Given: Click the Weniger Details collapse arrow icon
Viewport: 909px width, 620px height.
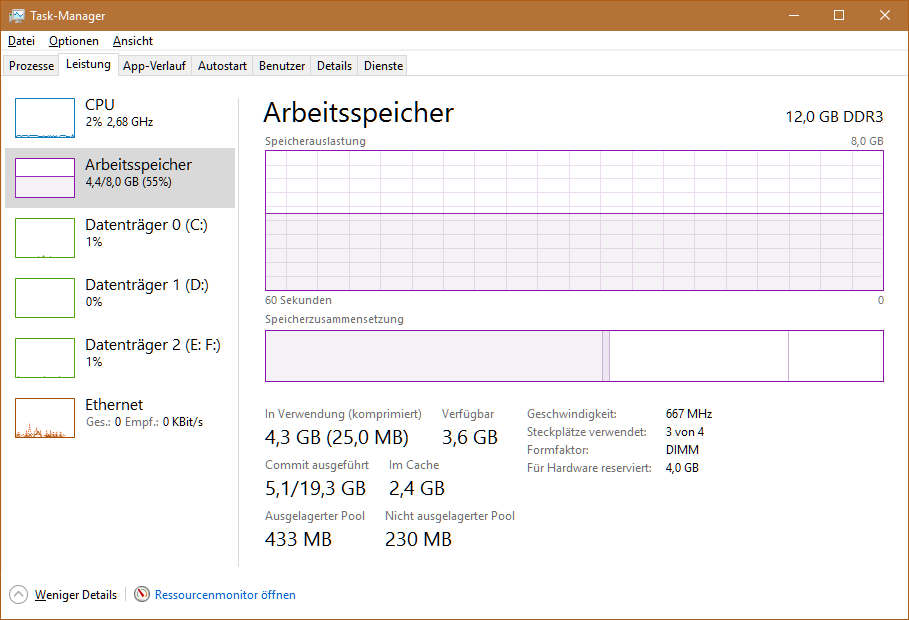Looking at the screenshot, I should [19, 594].
